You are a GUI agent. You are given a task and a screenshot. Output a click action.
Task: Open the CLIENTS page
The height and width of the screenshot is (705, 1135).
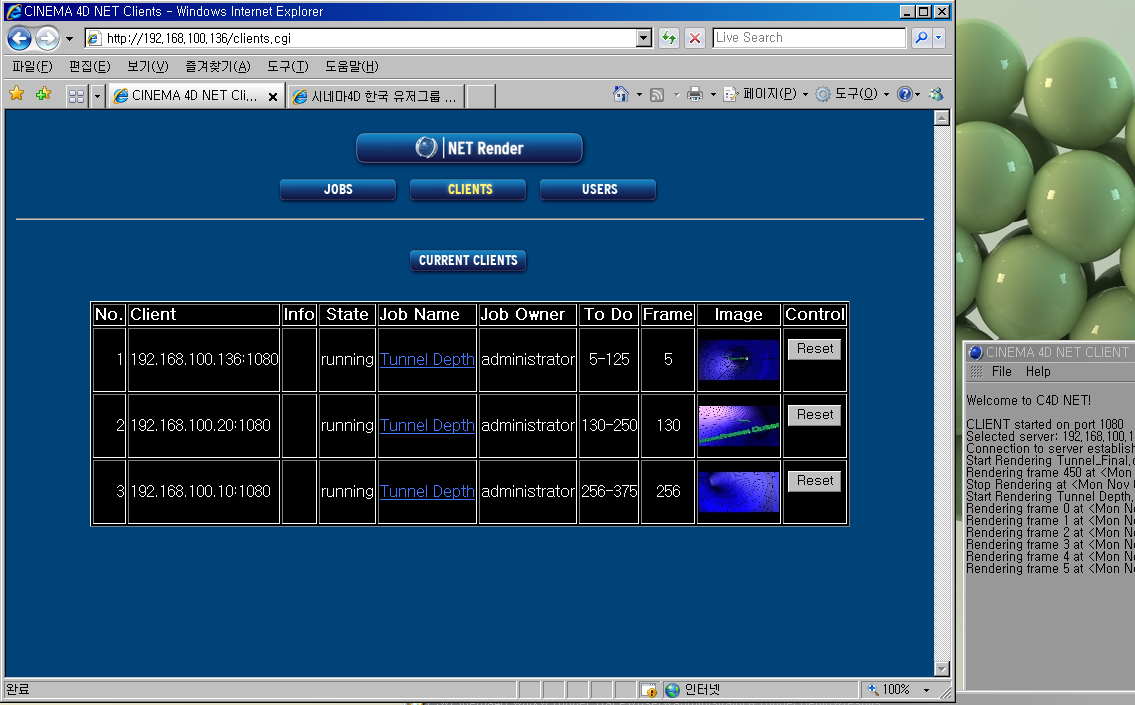tap(468, 190)
